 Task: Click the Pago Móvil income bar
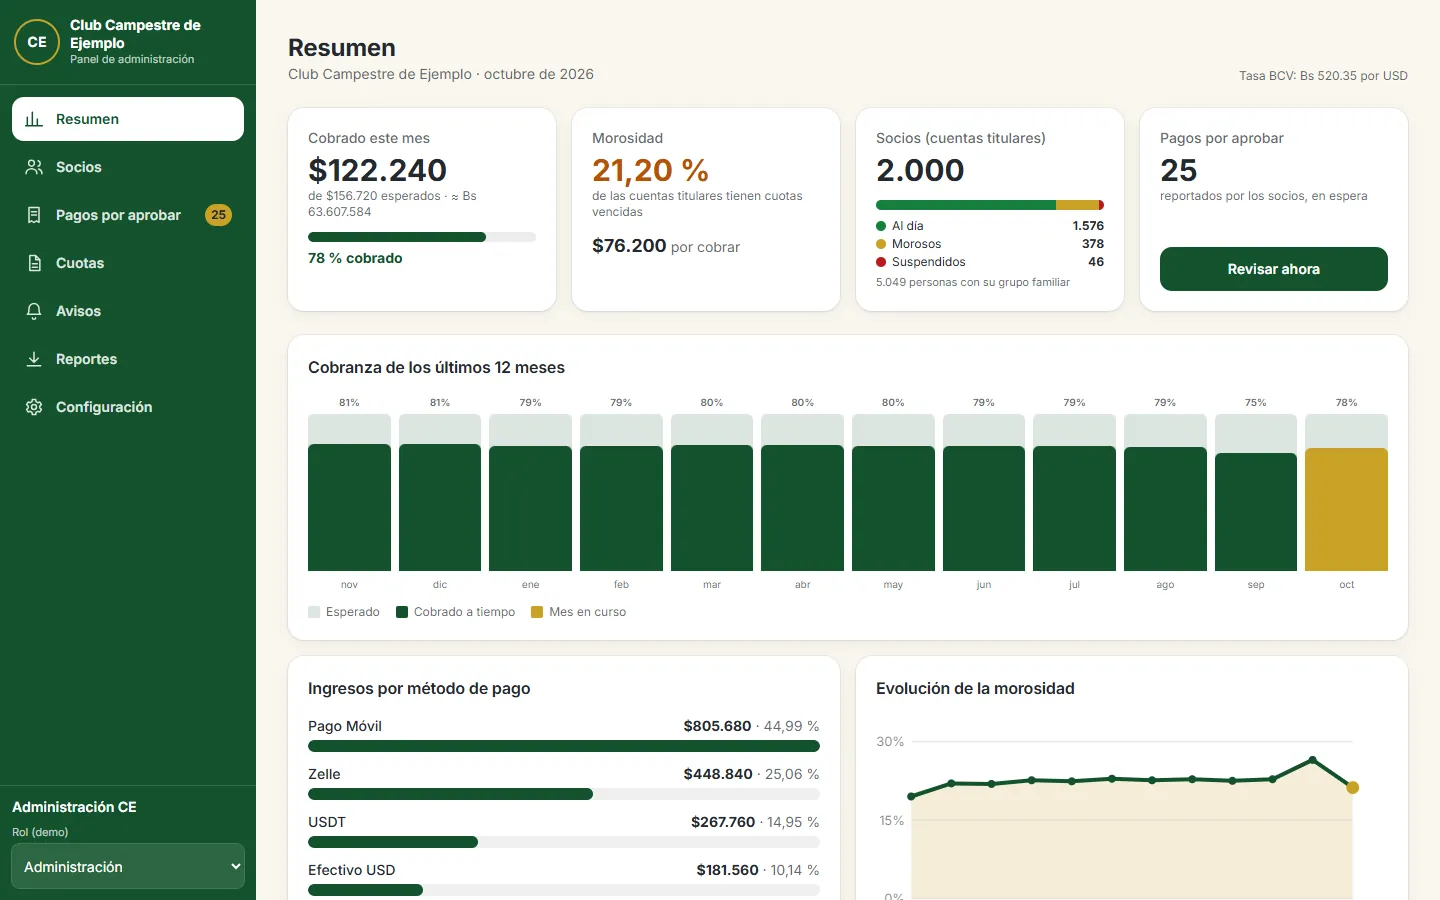point(564,746)
